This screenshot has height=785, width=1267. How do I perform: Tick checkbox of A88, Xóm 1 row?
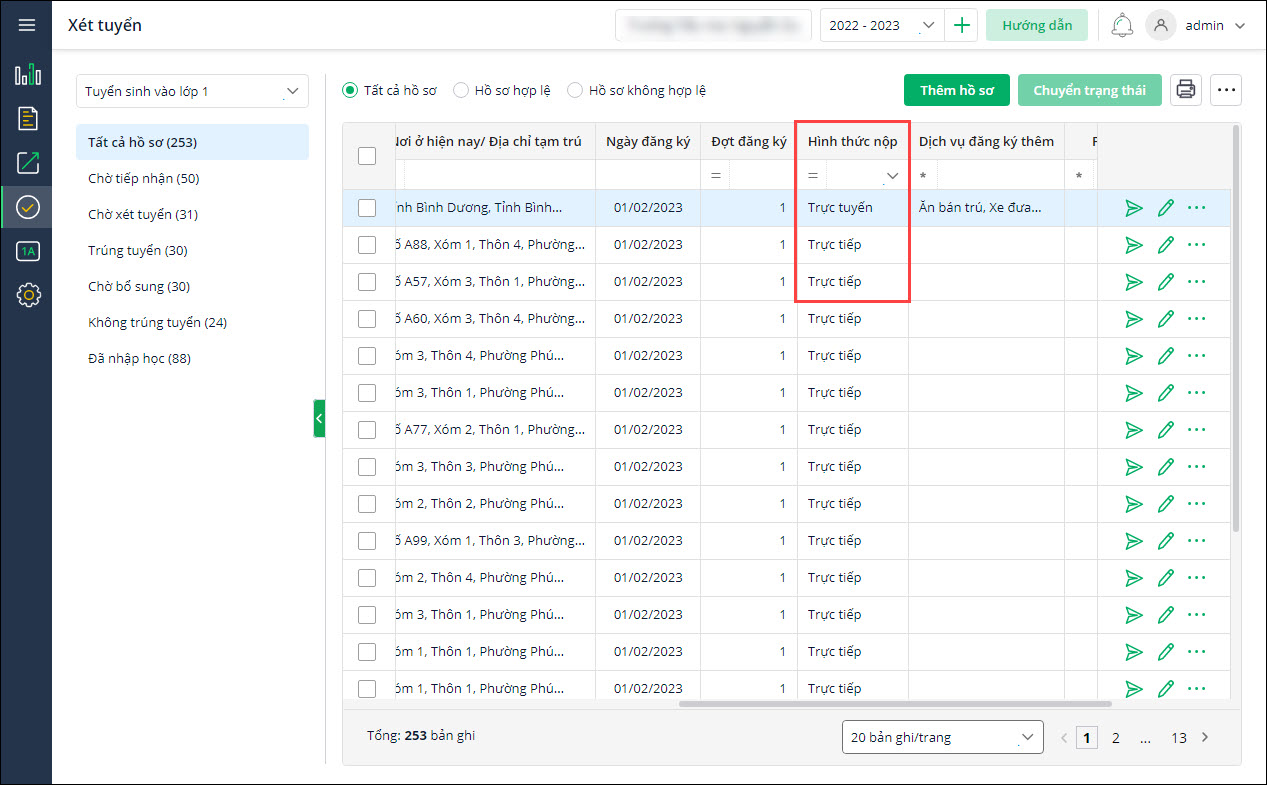[x=367, y=245]
